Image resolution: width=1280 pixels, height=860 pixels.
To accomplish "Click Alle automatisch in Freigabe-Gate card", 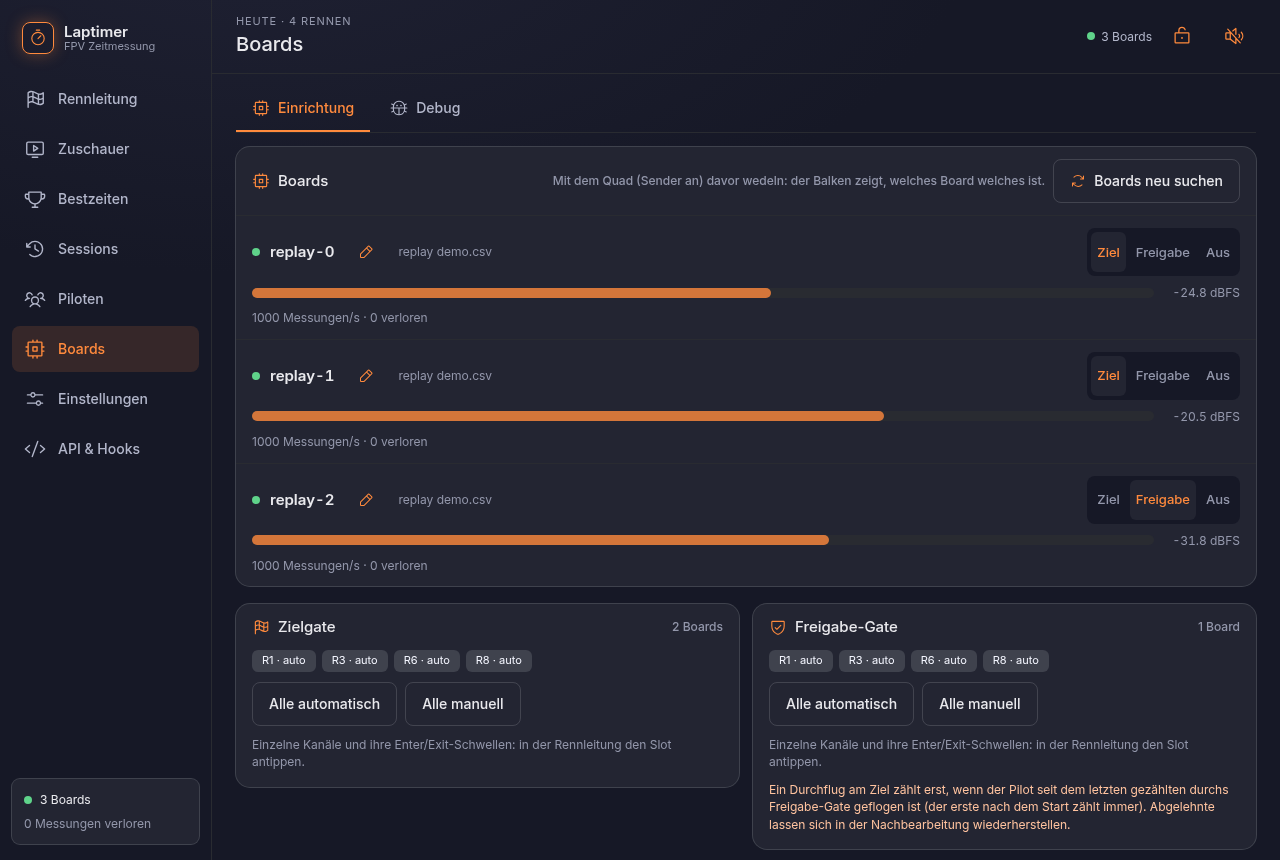I will (841, 704).
